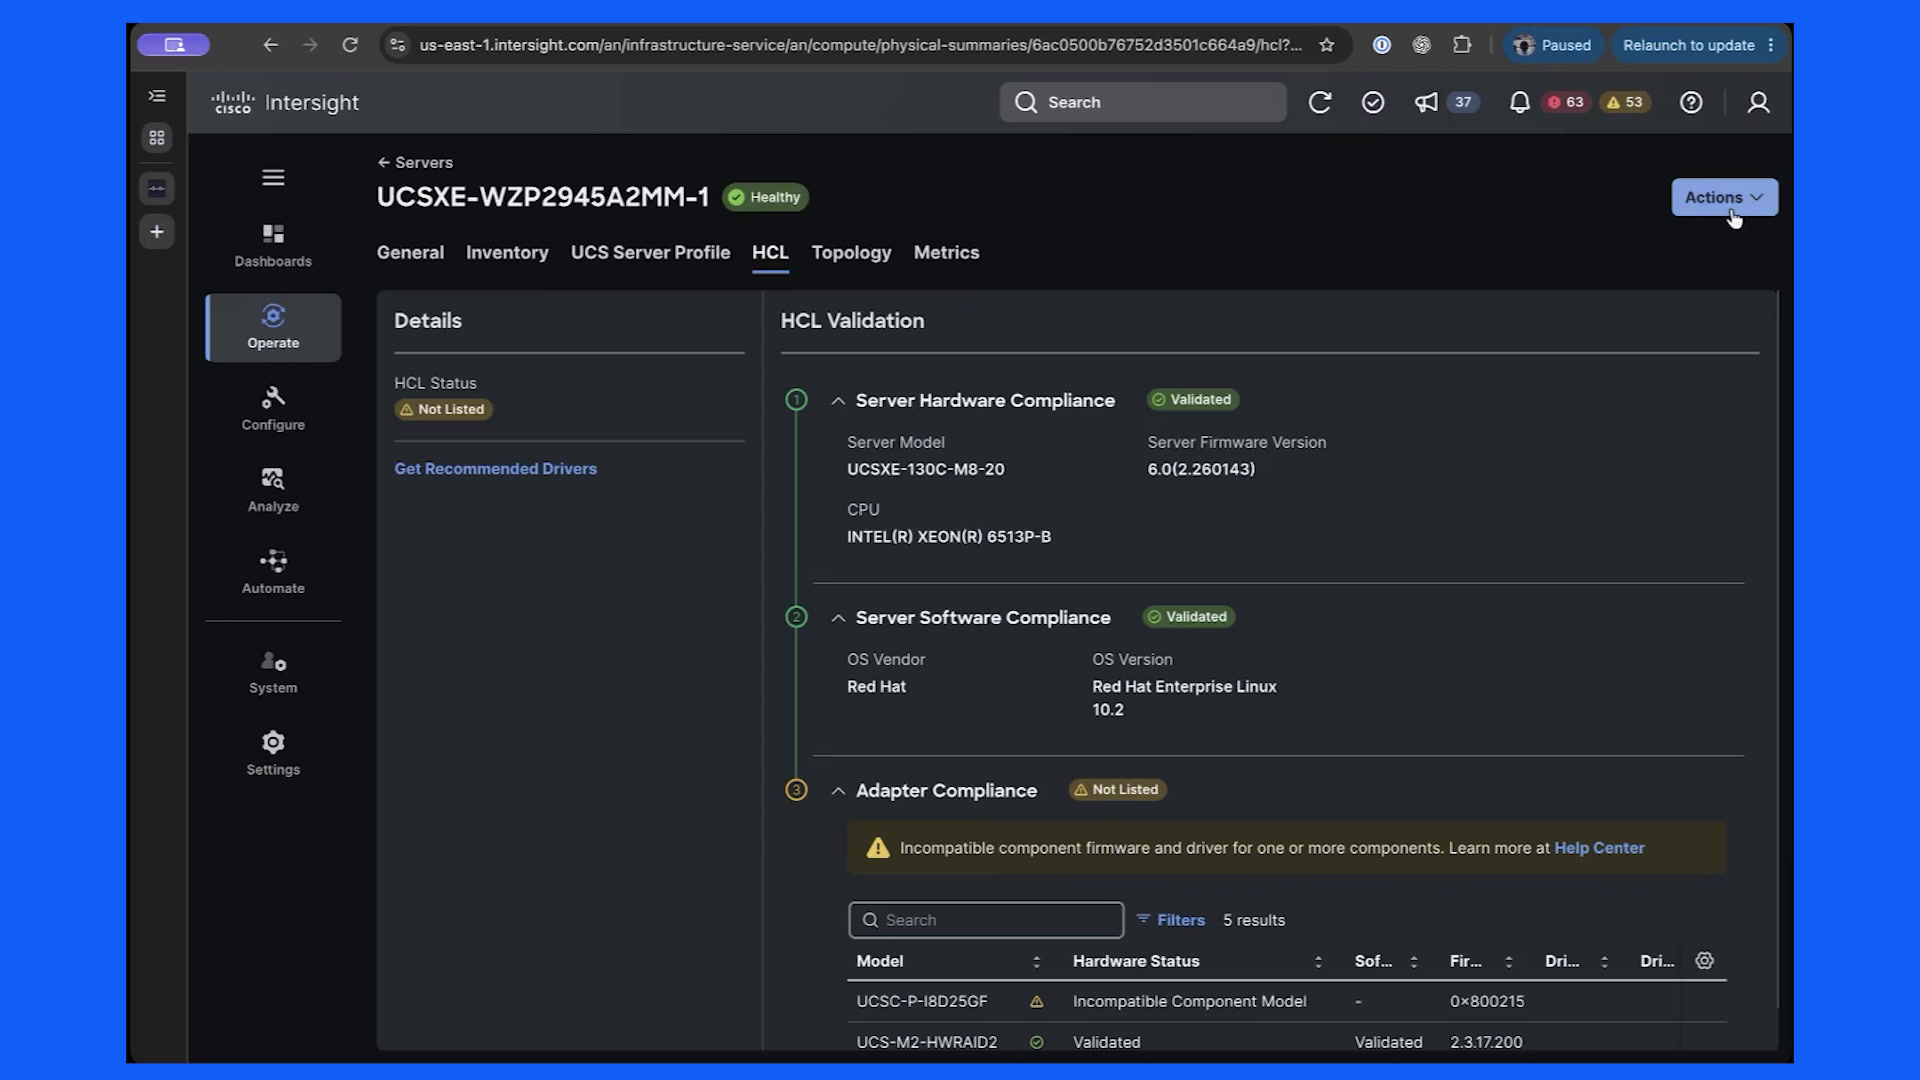This screenshot has width=1920, height=1080.
Task: Show the 53 warning alarms badge
Action: click(x=1625, y=102)
